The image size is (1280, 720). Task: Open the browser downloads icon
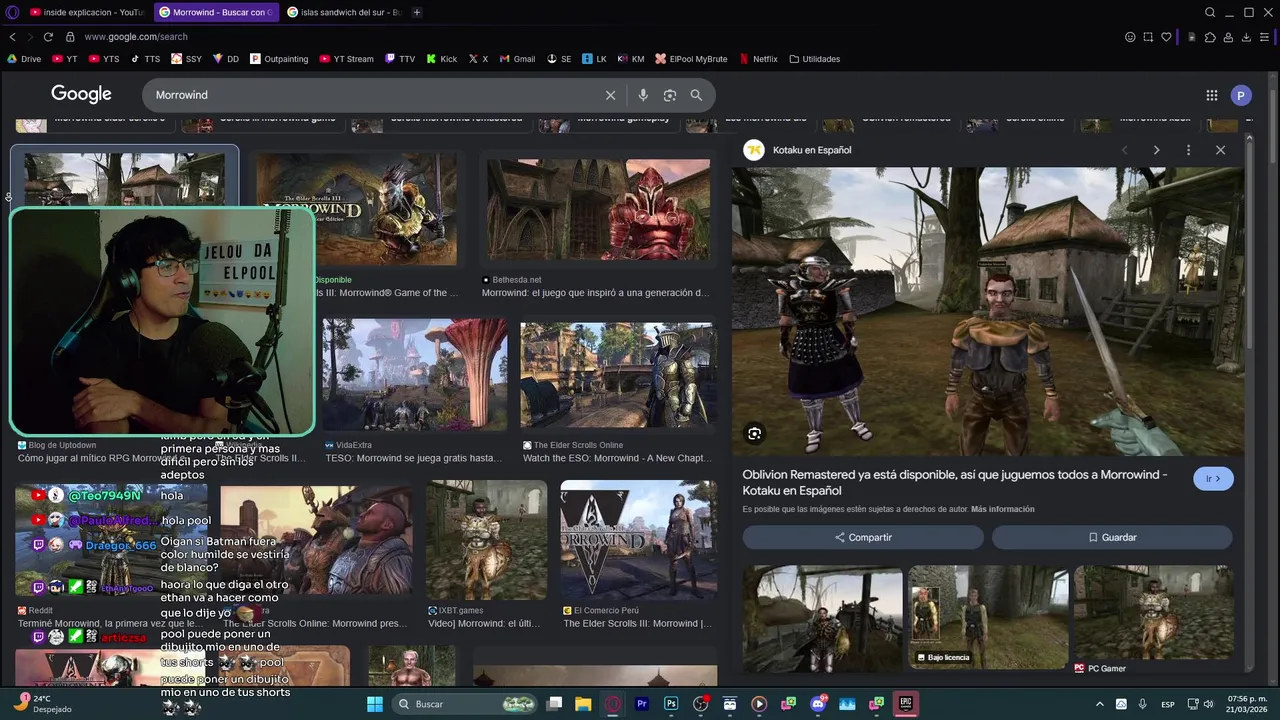click(1248, 37)
